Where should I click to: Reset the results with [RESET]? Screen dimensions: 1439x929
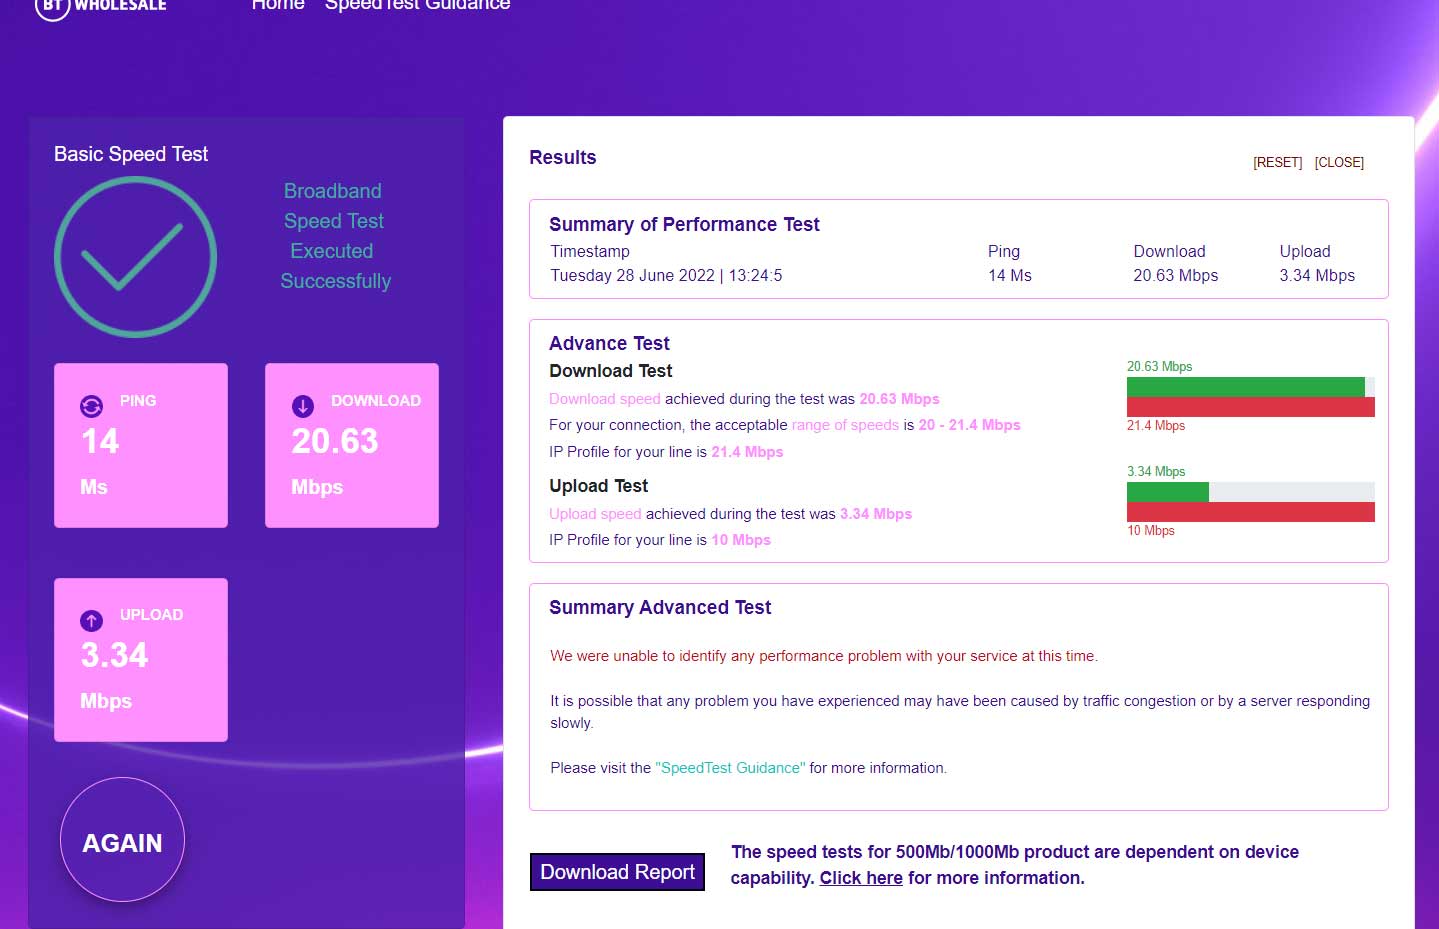pos(1277,162)
